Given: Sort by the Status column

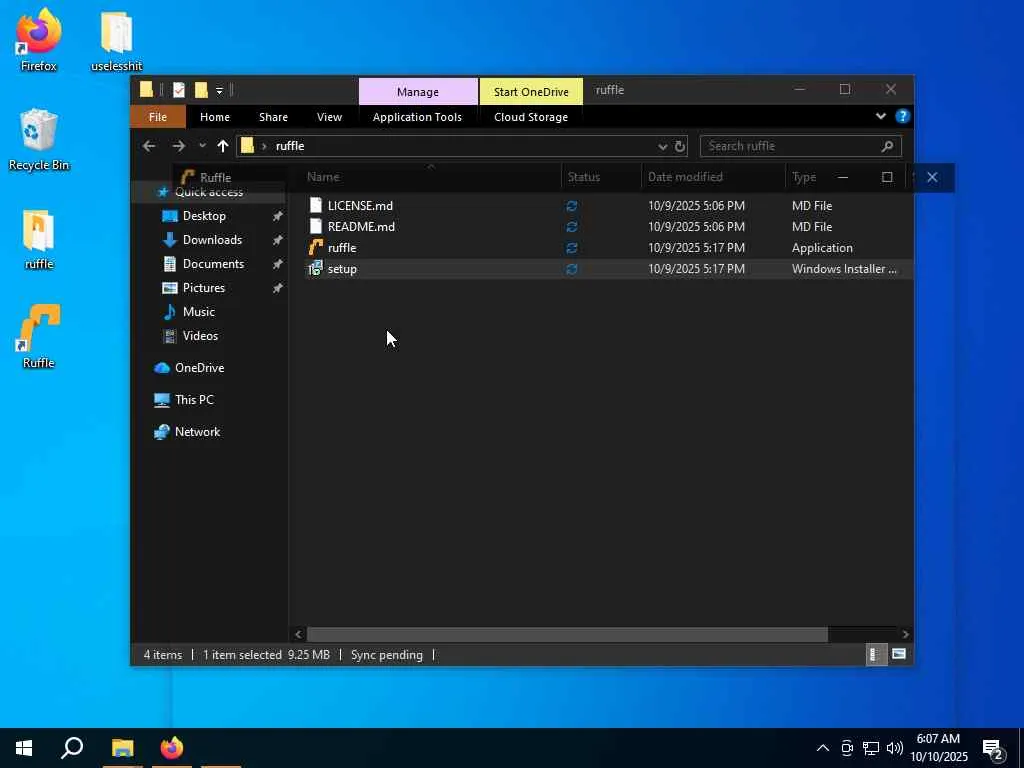Looking at the screenshot, I should (x=584, y=177).
